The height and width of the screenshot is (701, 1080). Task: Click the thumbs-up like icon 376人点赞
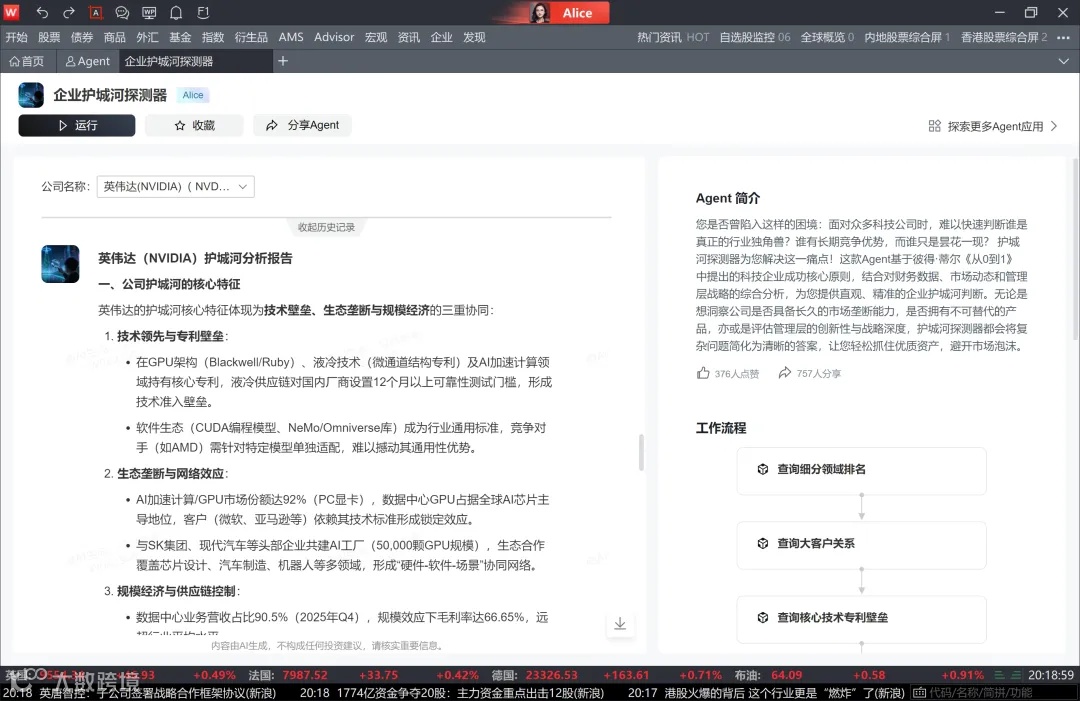point(703,373)
